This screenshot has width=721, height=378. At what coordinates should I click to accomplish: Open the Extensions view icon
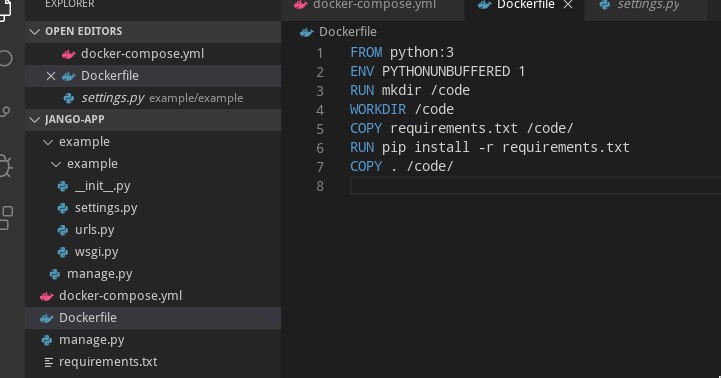click(x=6, y=218)
